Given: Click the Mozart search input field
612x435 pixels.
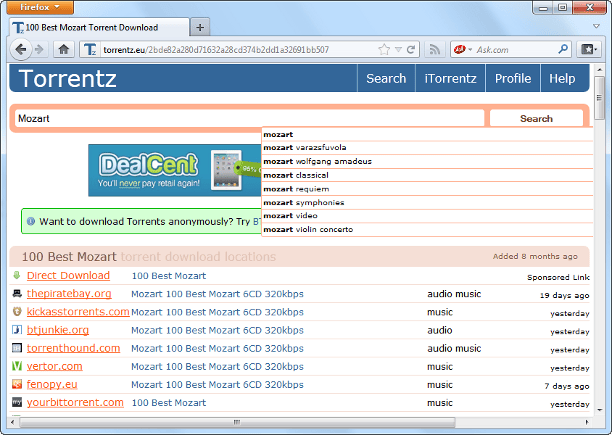Looking at the screenshot, I should [250, 118].
